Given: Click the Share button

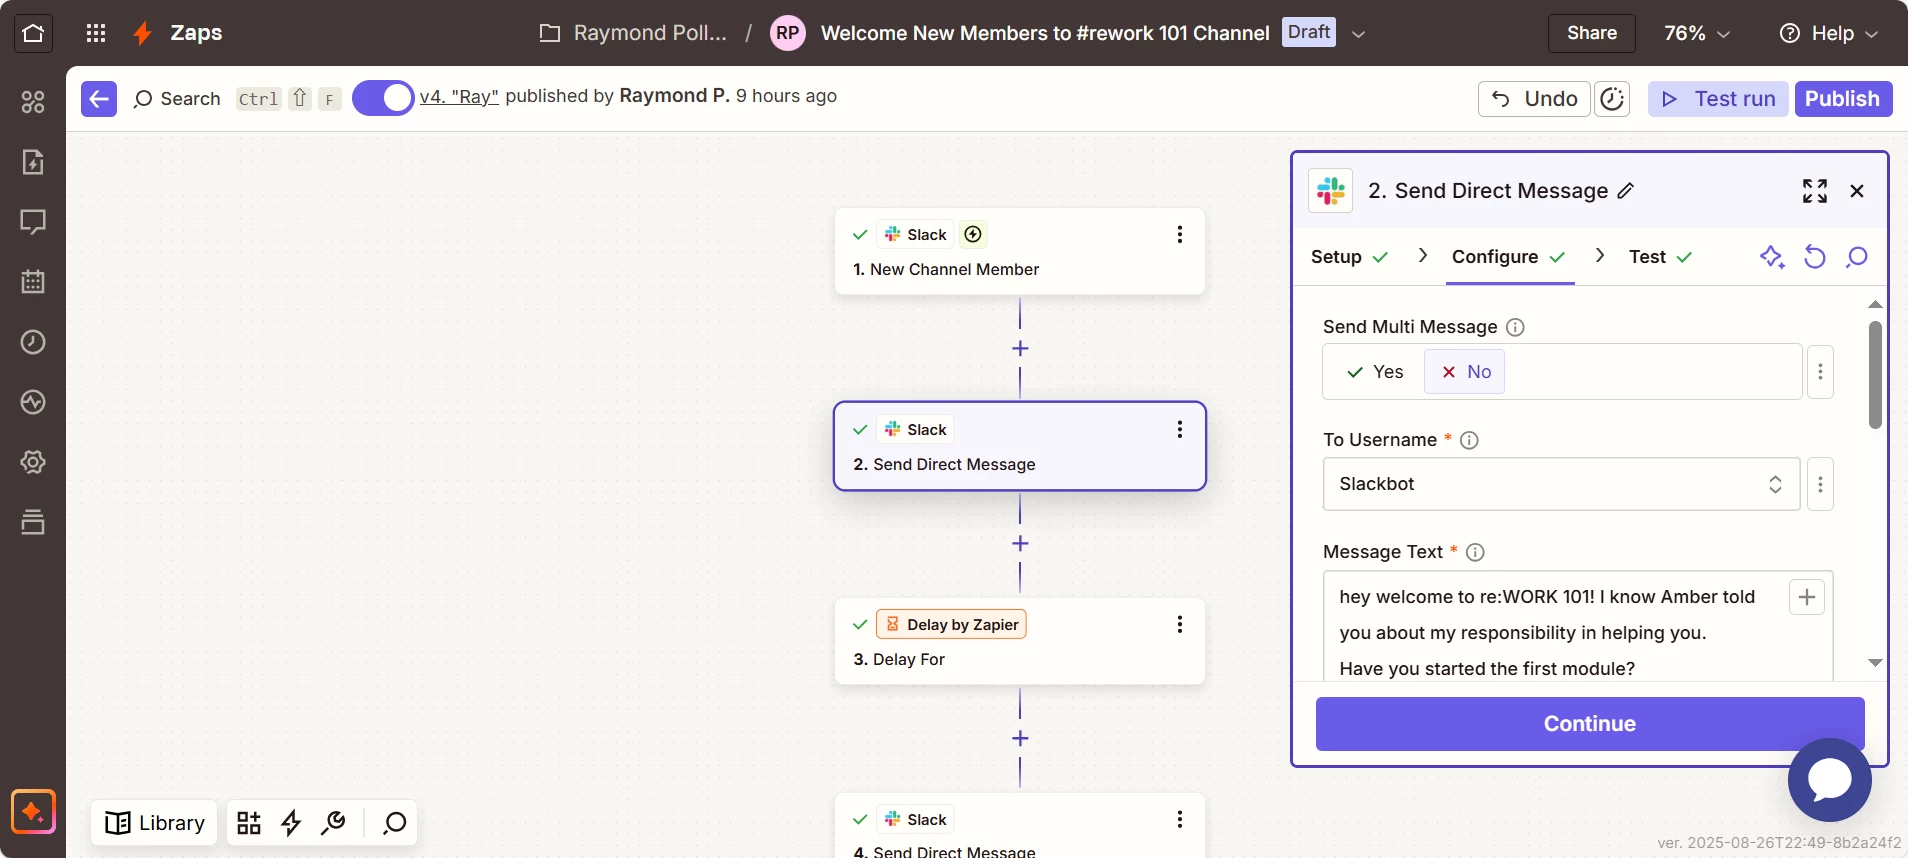Looking at the screenshot, I should (1591, 33).
